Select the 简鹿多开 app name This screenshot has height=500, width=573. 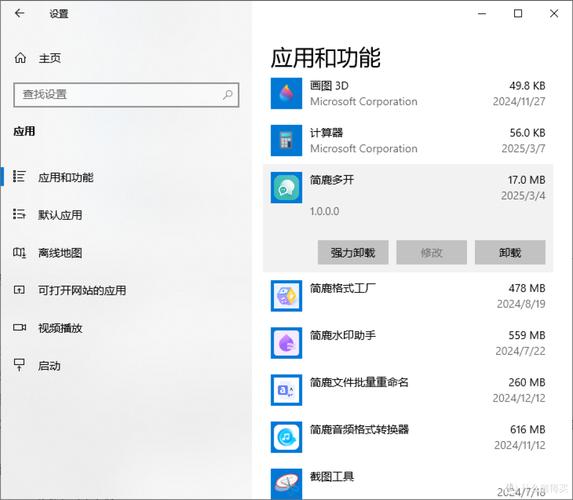(332, 180)
